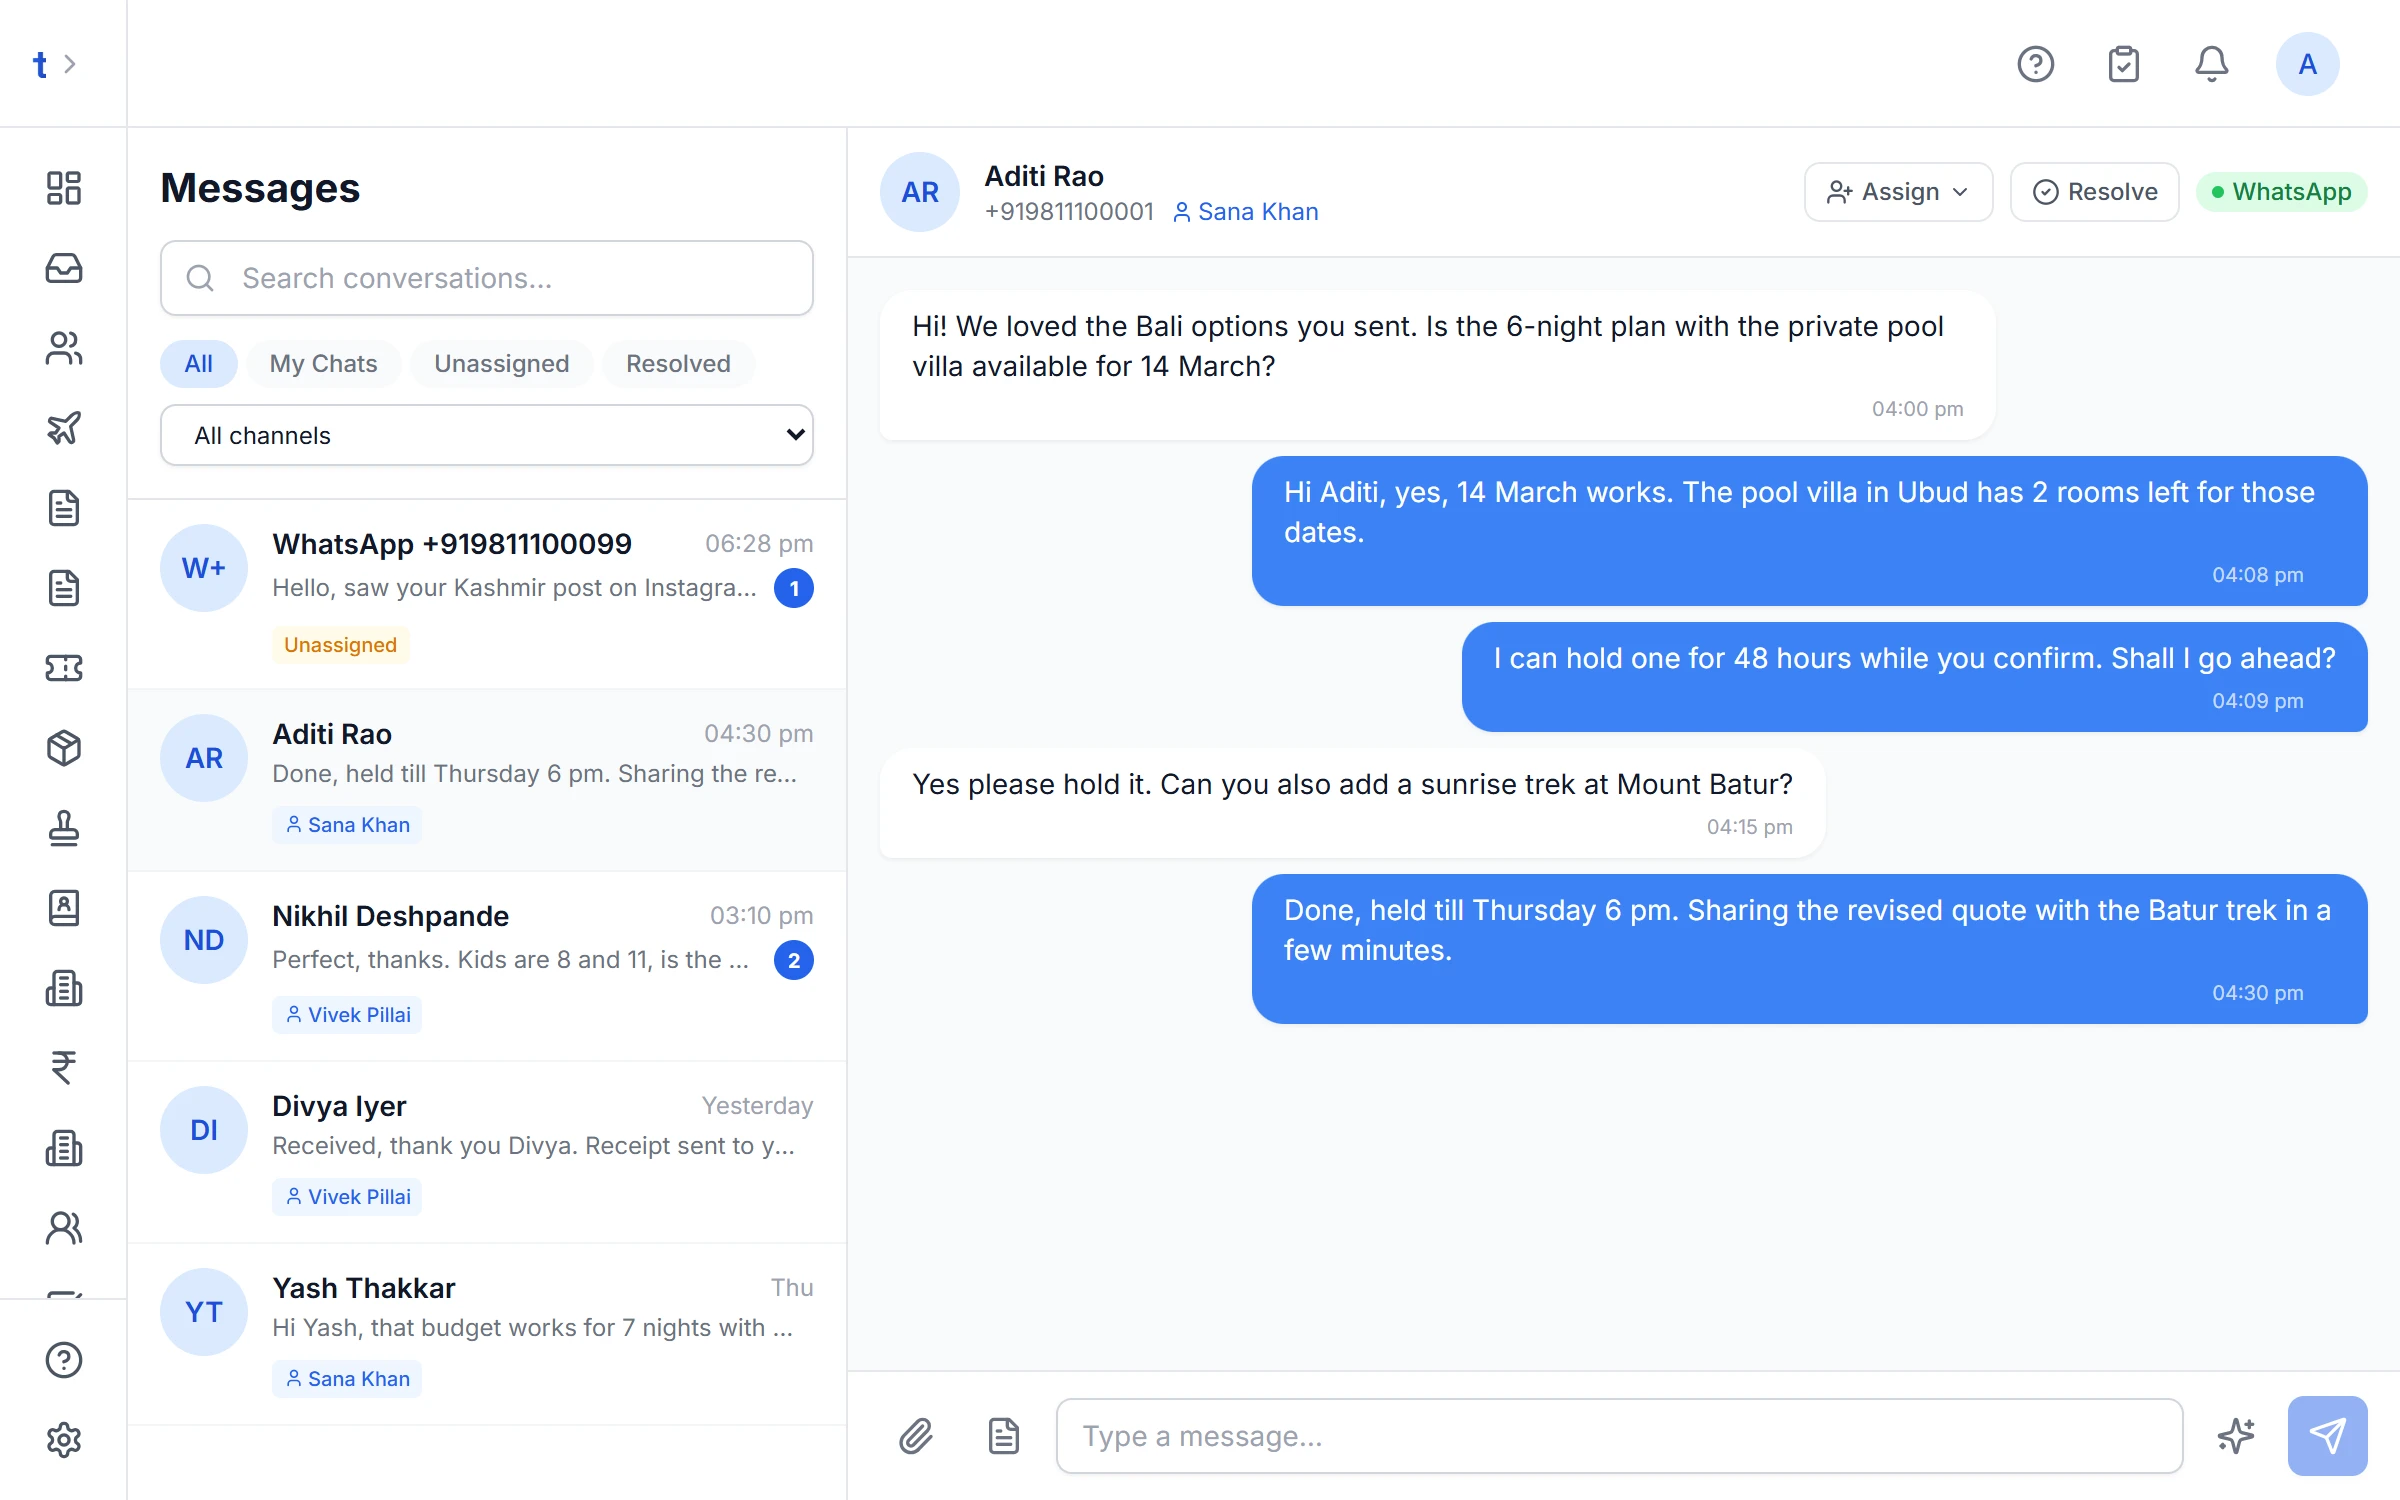The width and height of the screenshot is (2400, 1500).
Task: Open the user avatar 'A' menu
Action: 2307,64
